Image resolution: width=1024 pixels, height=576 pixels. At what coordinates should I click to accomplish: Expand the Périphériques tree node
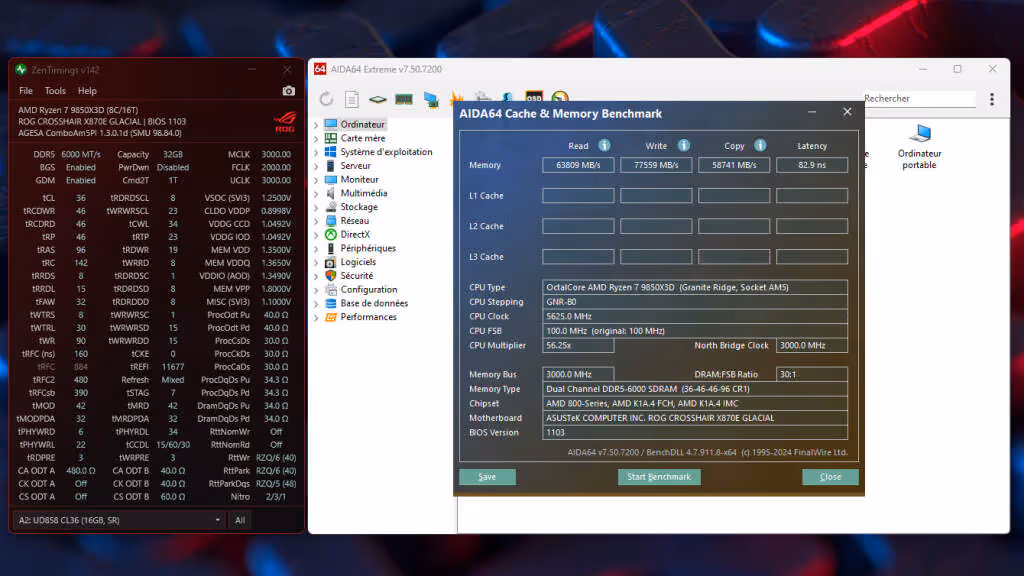[x=317, y=248]
